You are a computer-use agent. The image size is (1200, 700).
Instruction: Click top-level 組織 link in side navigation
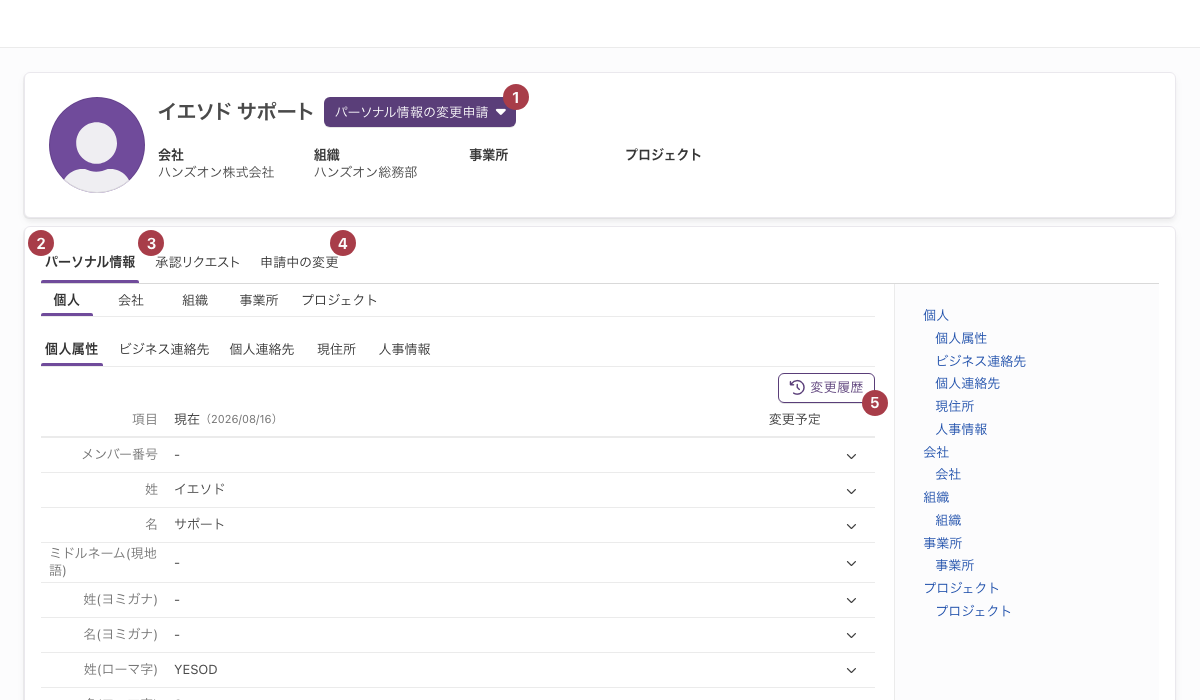click(x=936, y=497)
